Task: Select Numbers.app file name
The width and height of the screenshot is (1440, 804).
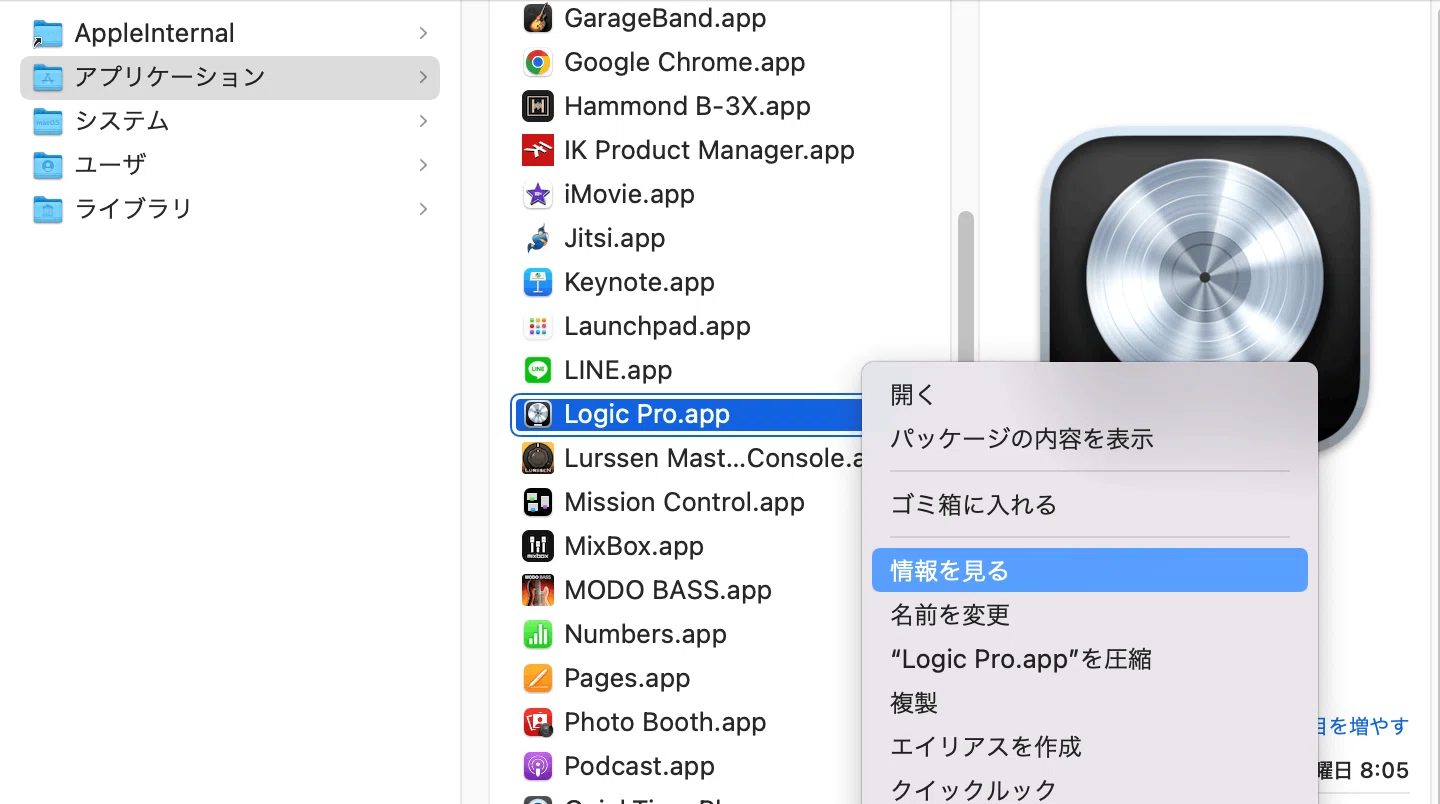Action: [645, 634]
